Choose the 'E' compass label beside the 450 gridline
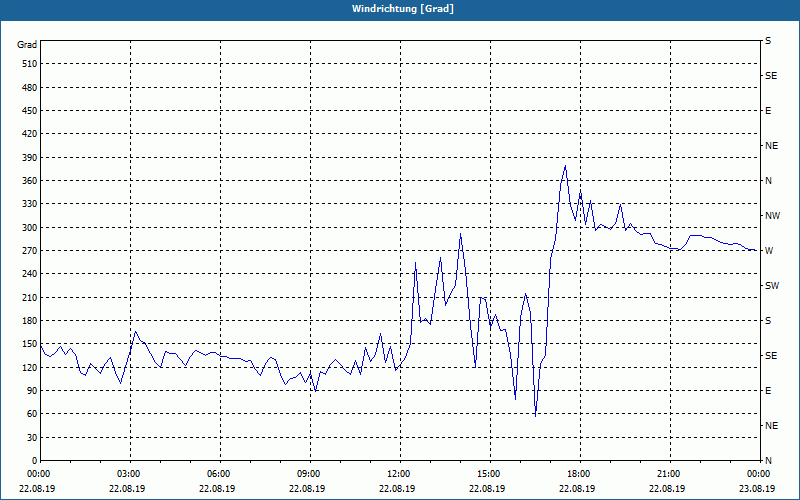800x500 pixels. [x=768, y=111]
